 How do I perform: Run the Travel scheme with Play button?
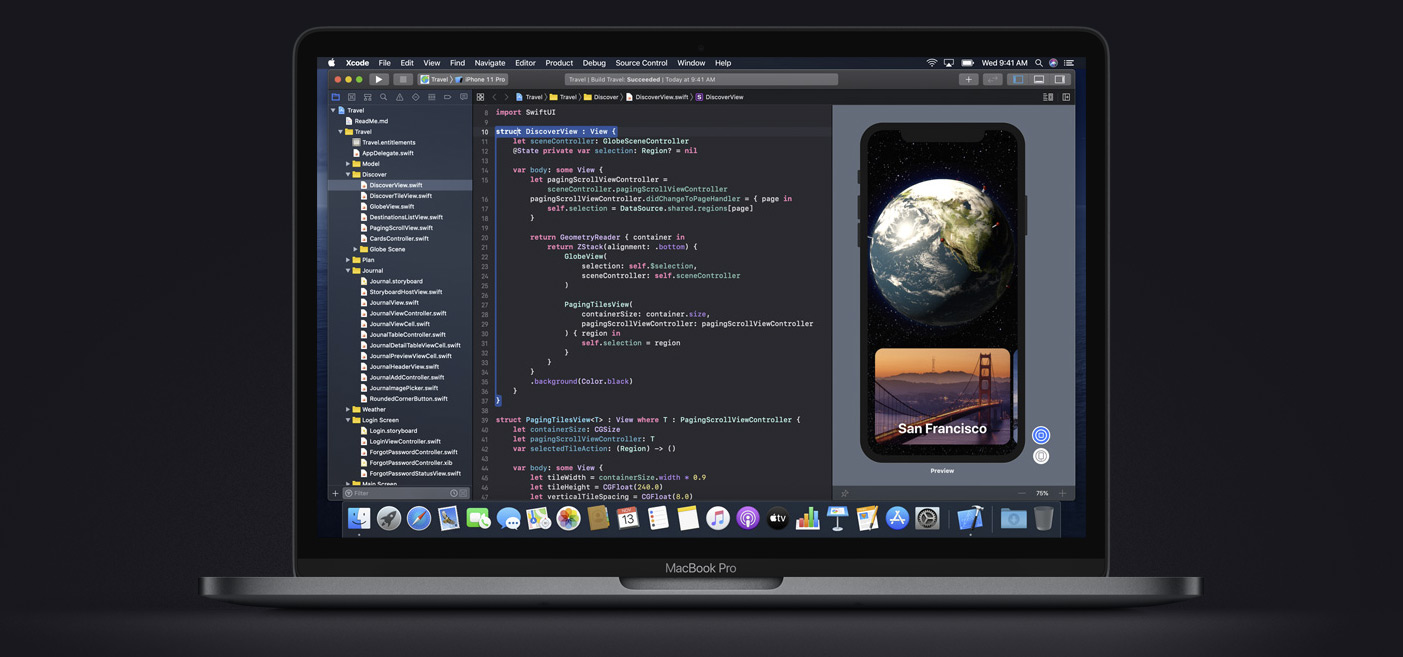click(x=378, y=79)
